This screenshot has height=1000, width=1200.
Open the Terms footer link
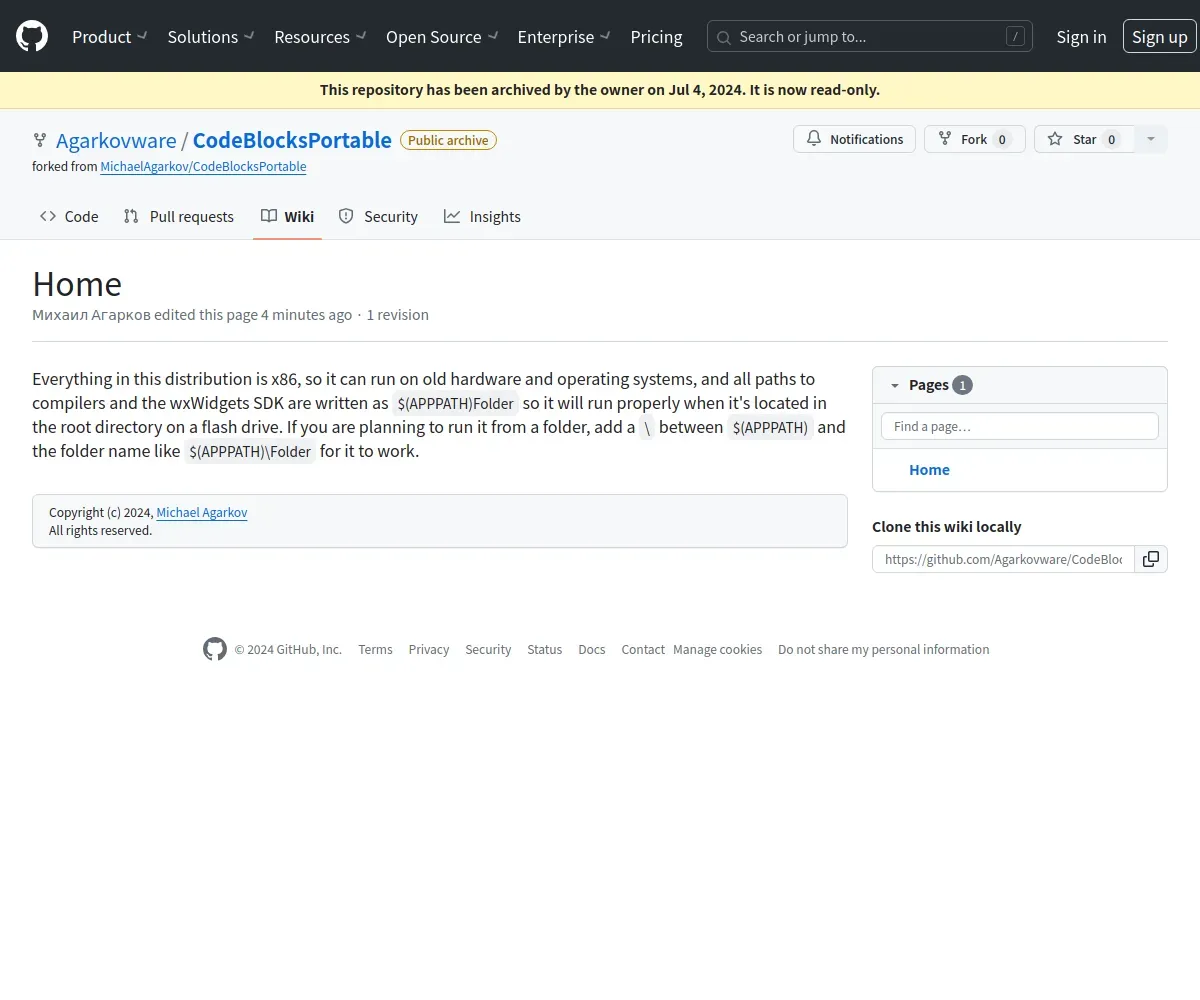pyautogui.click(x=375, y=649)
